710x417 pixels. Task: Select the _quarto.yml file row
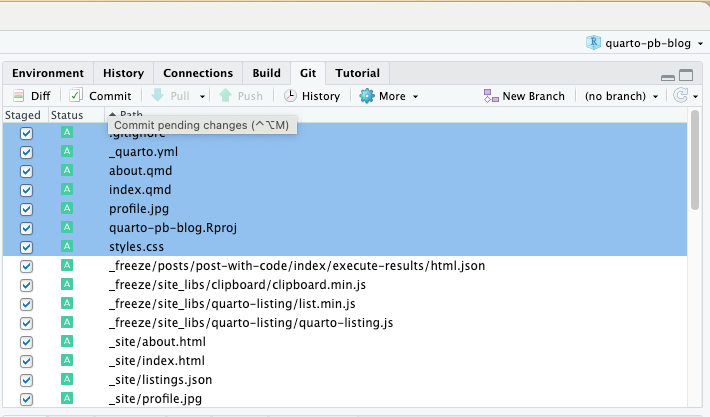click(x=345, y=152)
